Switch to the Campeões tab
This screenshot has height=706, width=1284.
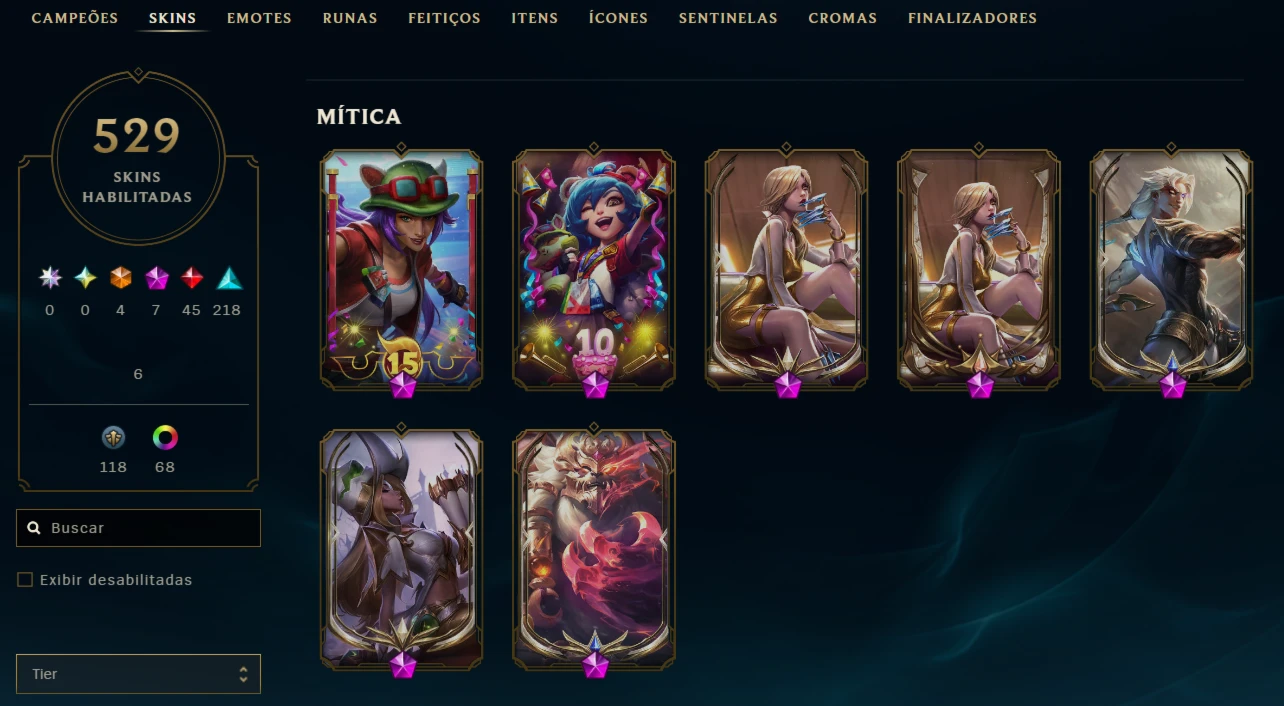click(75, 18)
